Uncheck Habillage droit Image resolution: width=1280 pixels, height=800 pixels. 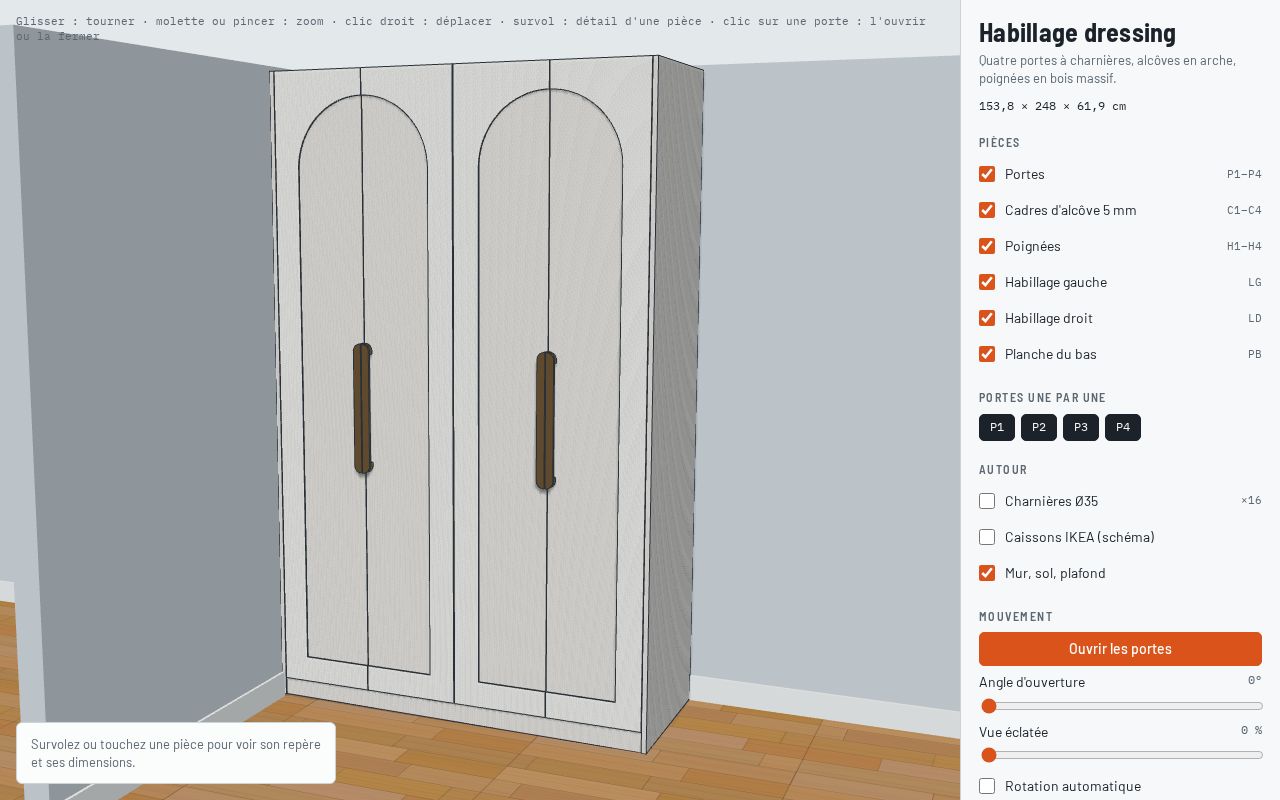987,318
